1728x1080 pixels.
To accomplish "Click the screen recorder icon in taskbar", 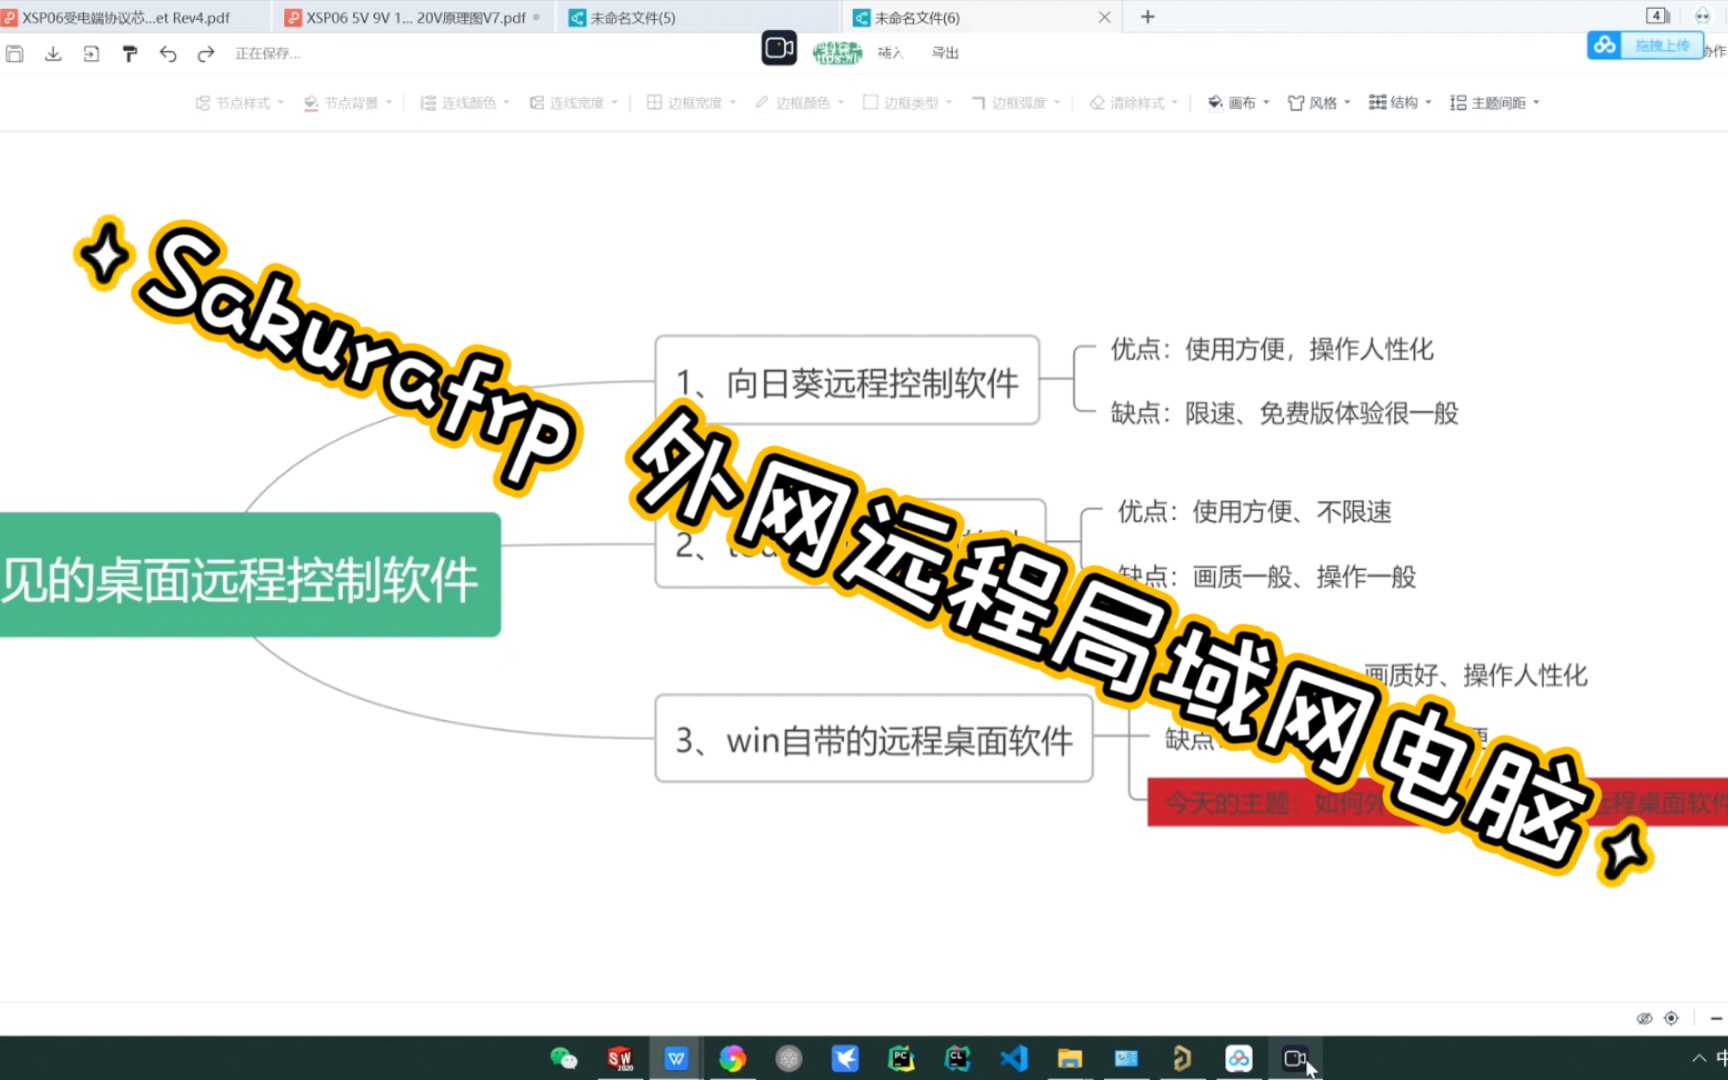I will coord(1295,1058).
